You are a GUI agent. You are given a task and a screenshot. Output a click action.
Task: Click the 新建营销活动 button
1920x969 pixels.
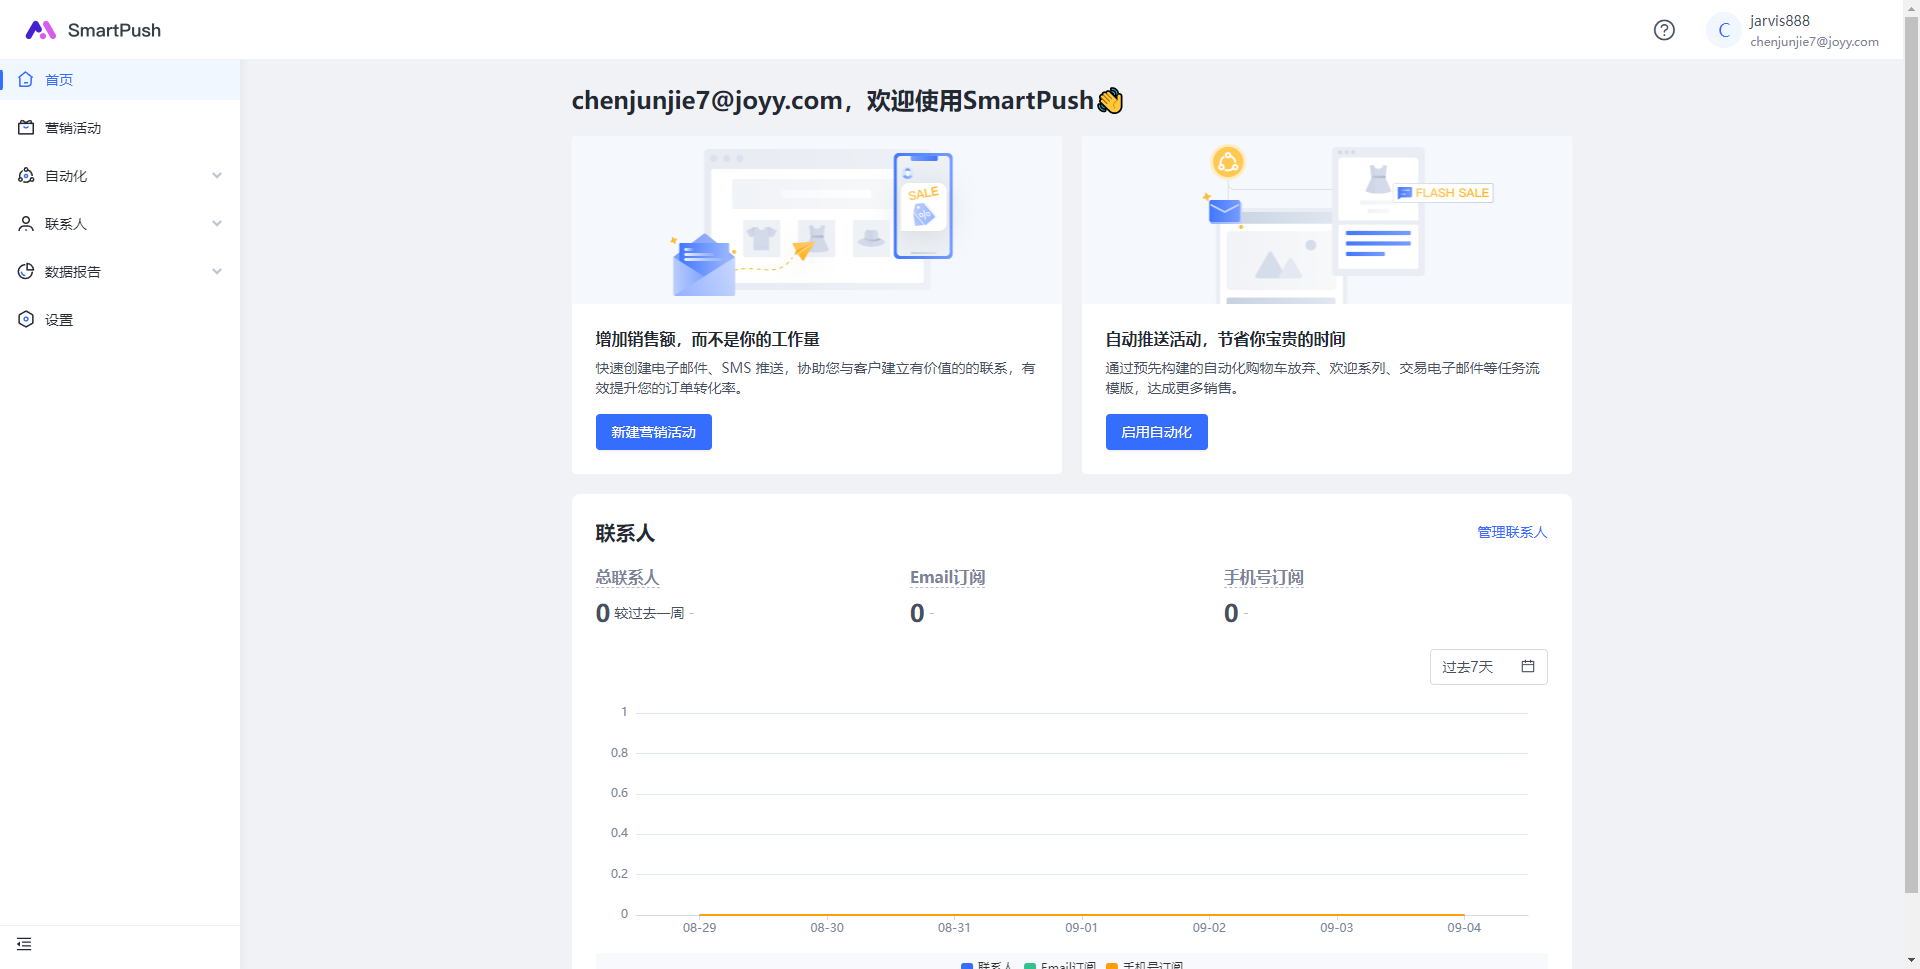(x=653, y=432)
